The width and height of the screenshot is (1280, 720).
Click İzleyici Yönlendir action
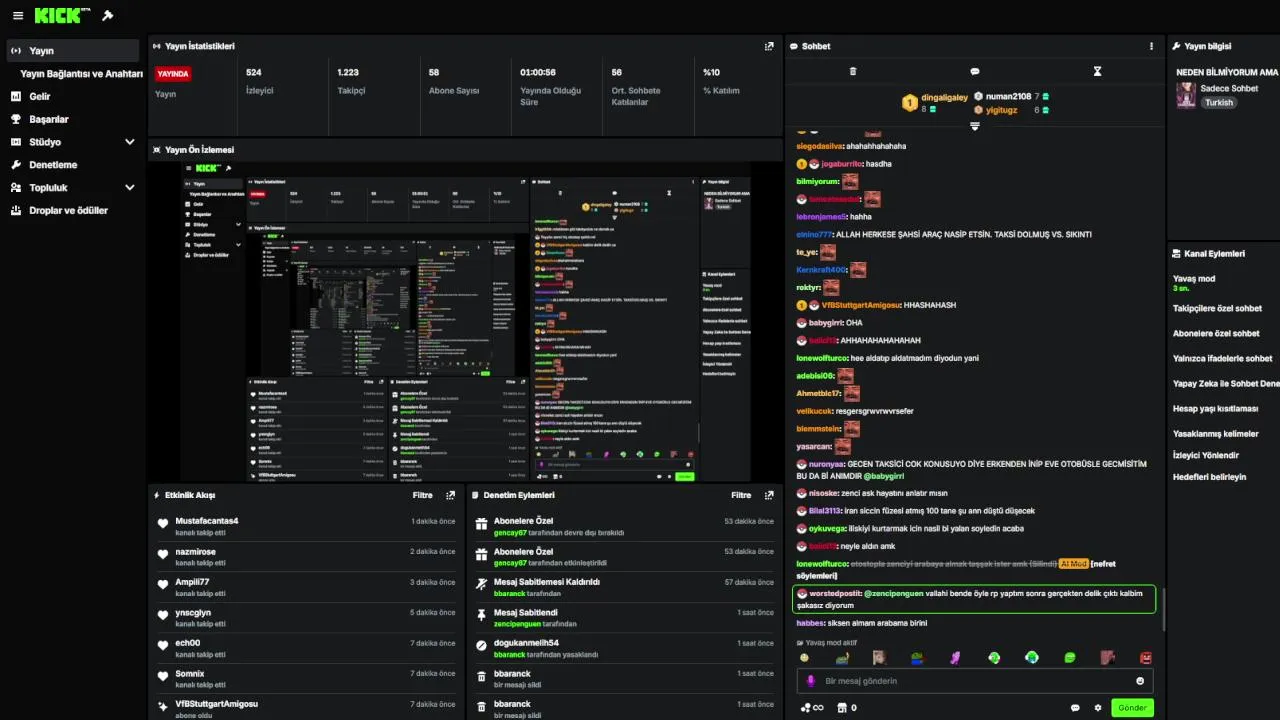[x=1206, y=455]
